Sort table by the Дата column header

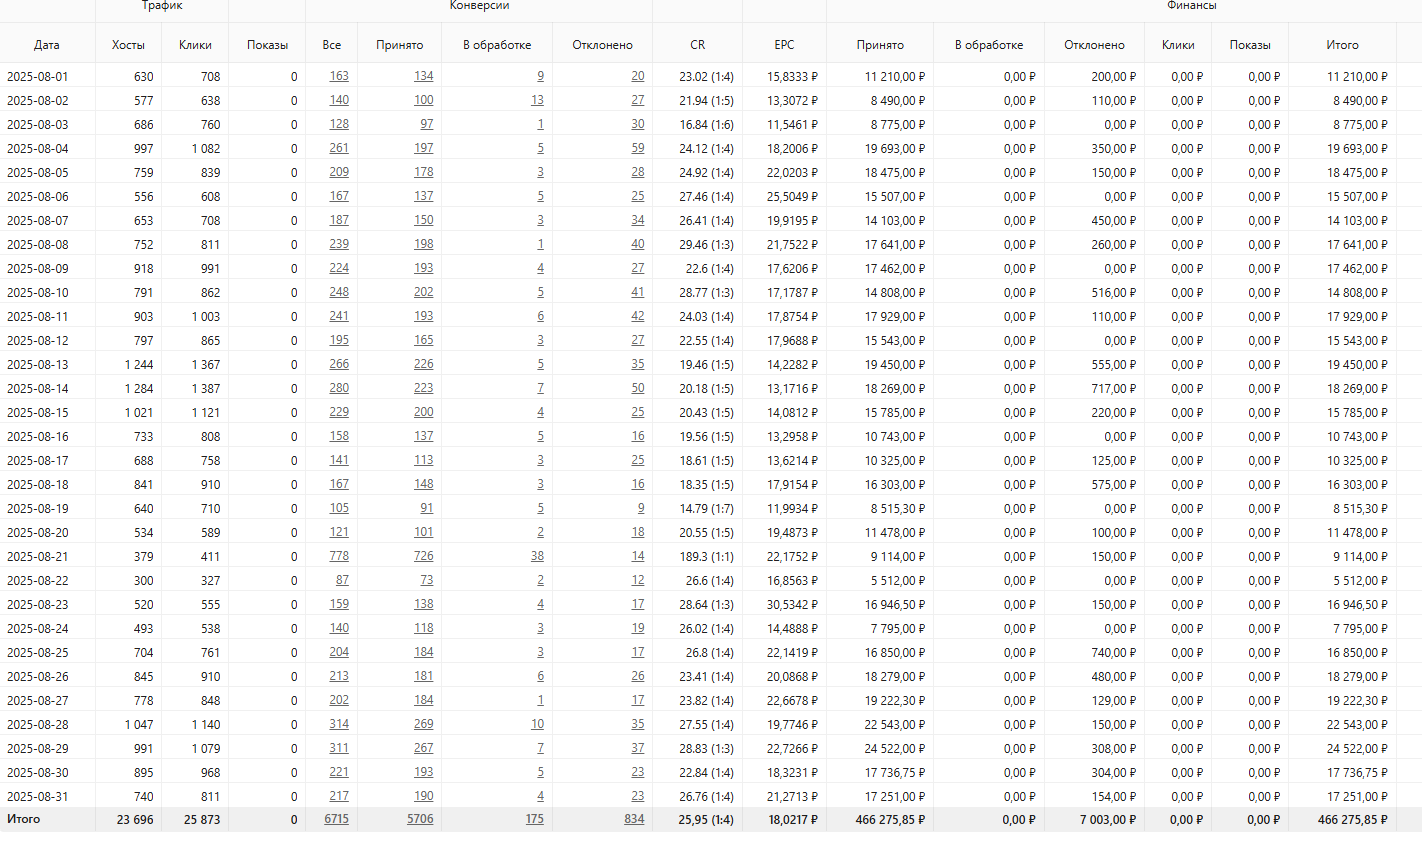(x=46, y=45)
